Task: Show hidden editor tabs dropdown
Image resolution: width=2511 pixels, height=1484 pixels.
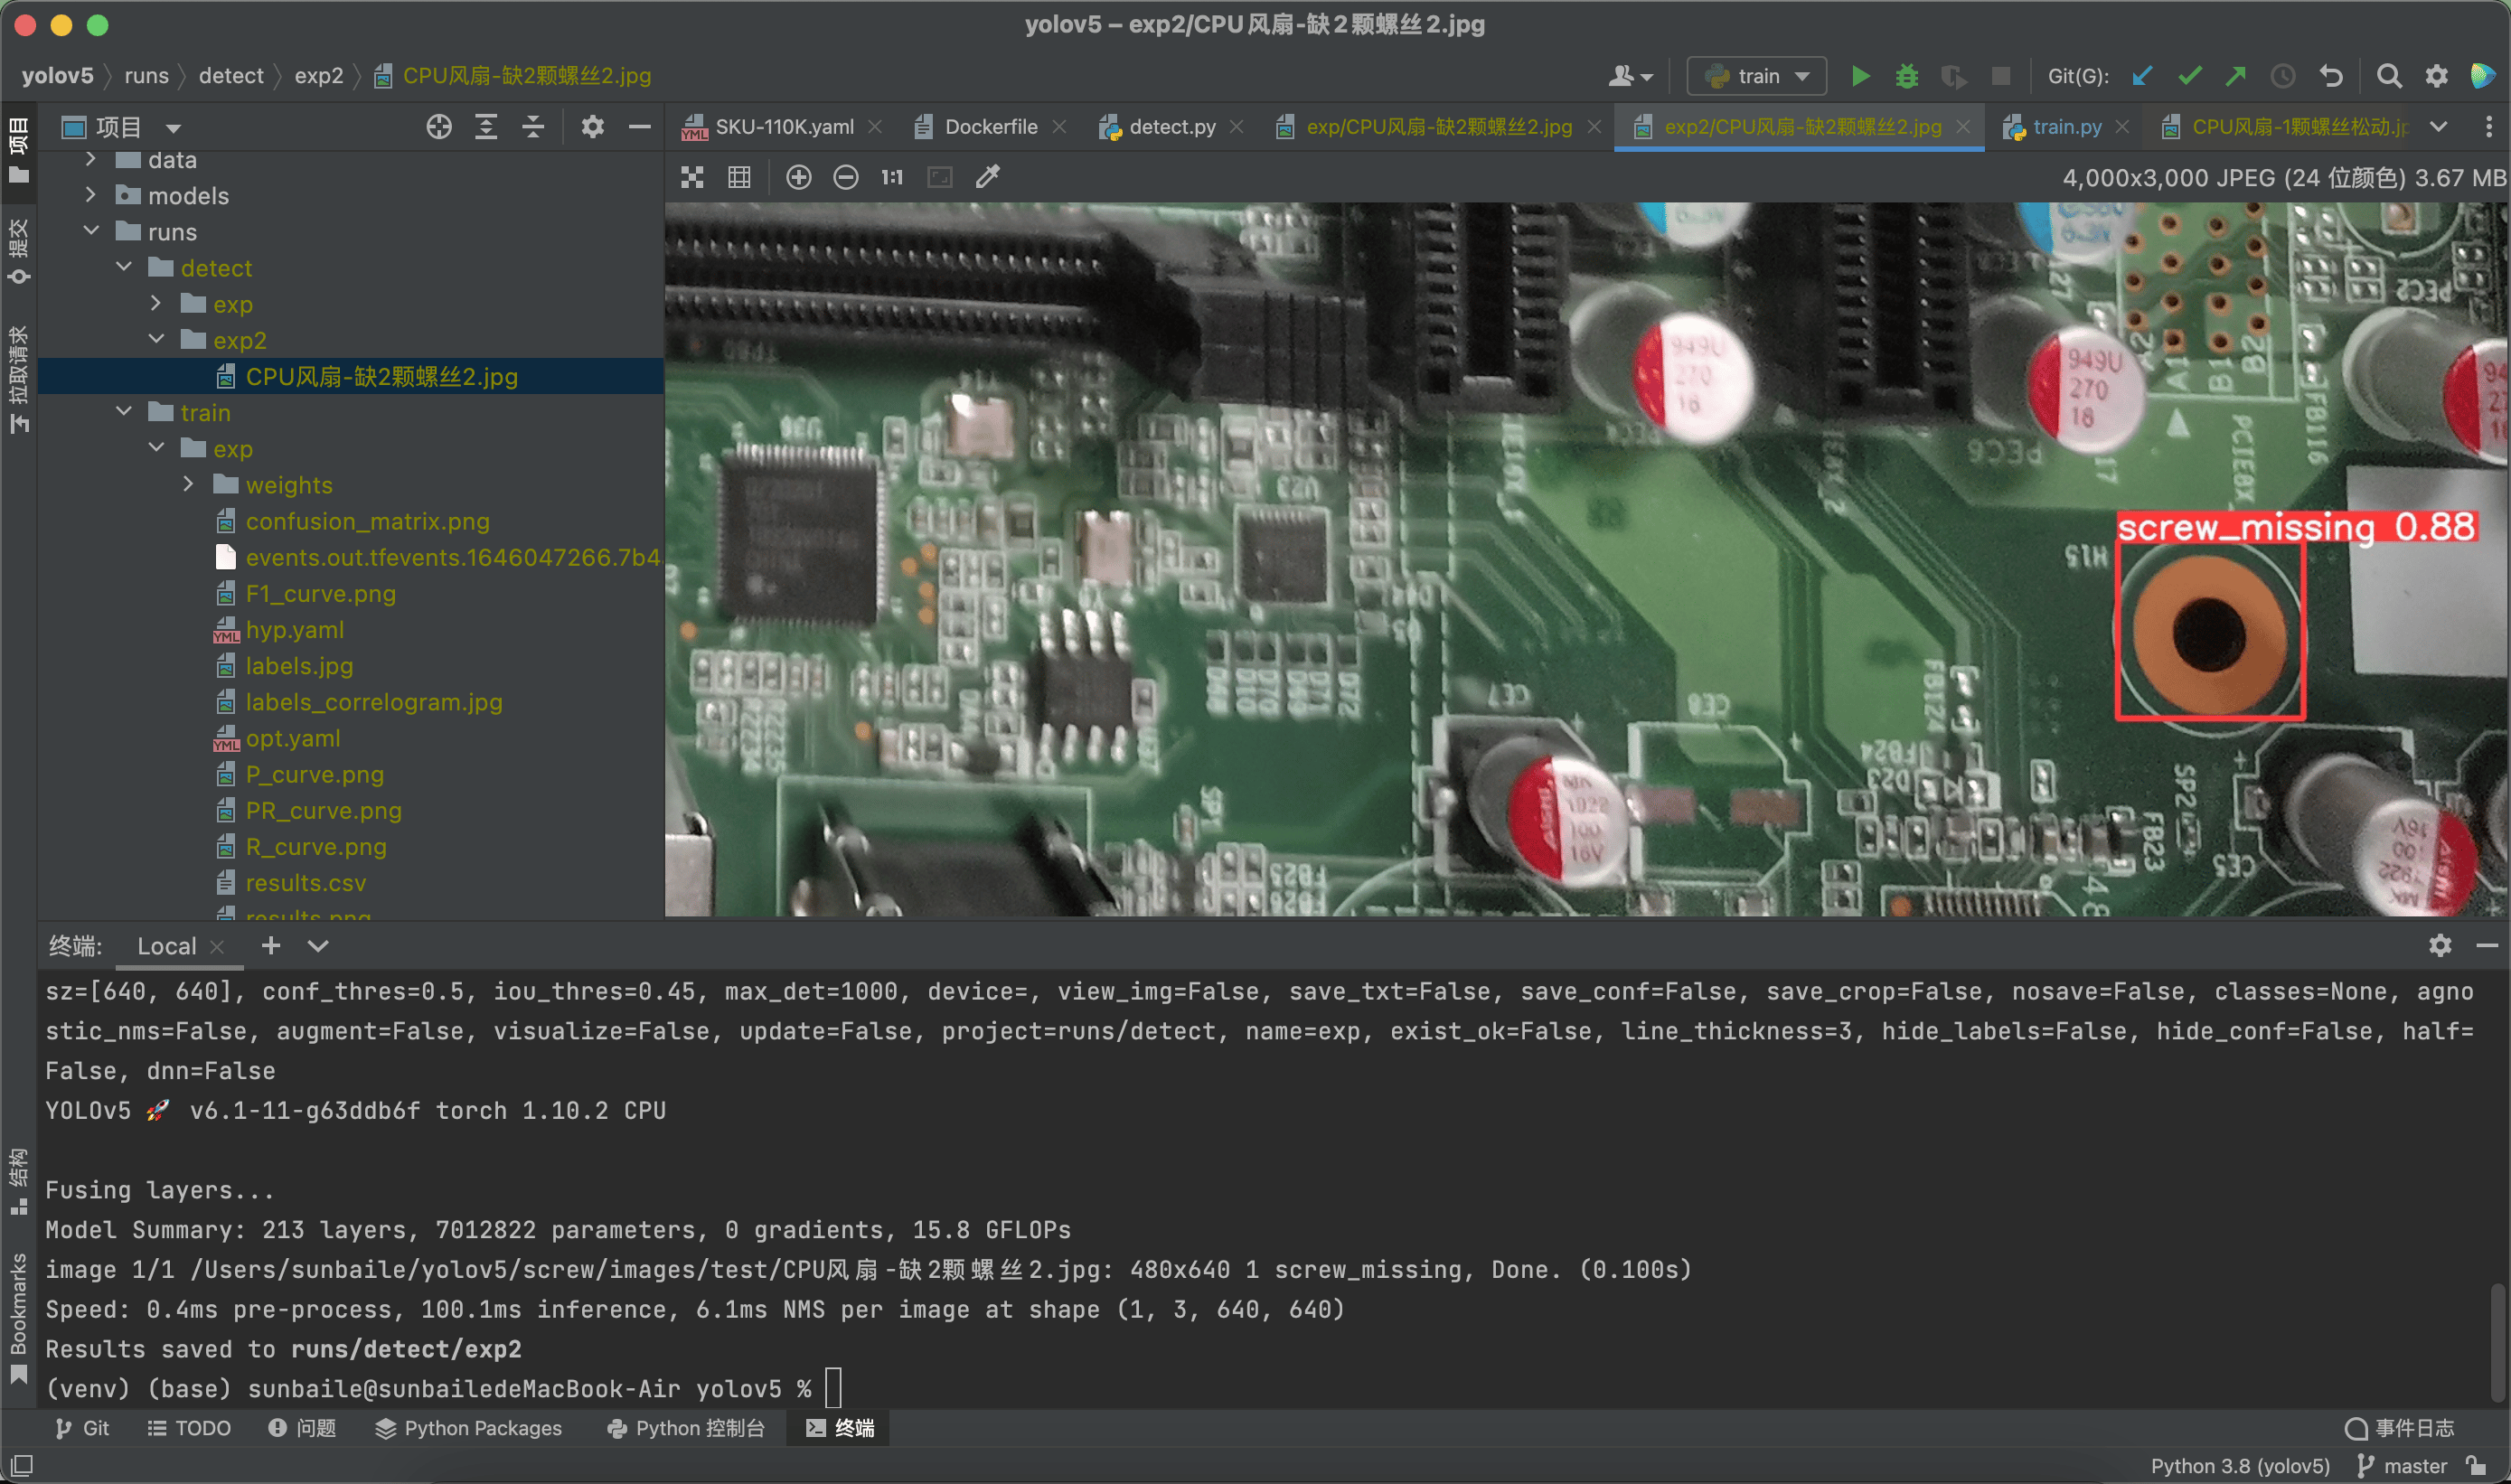Action: [x=2439, y=127]
